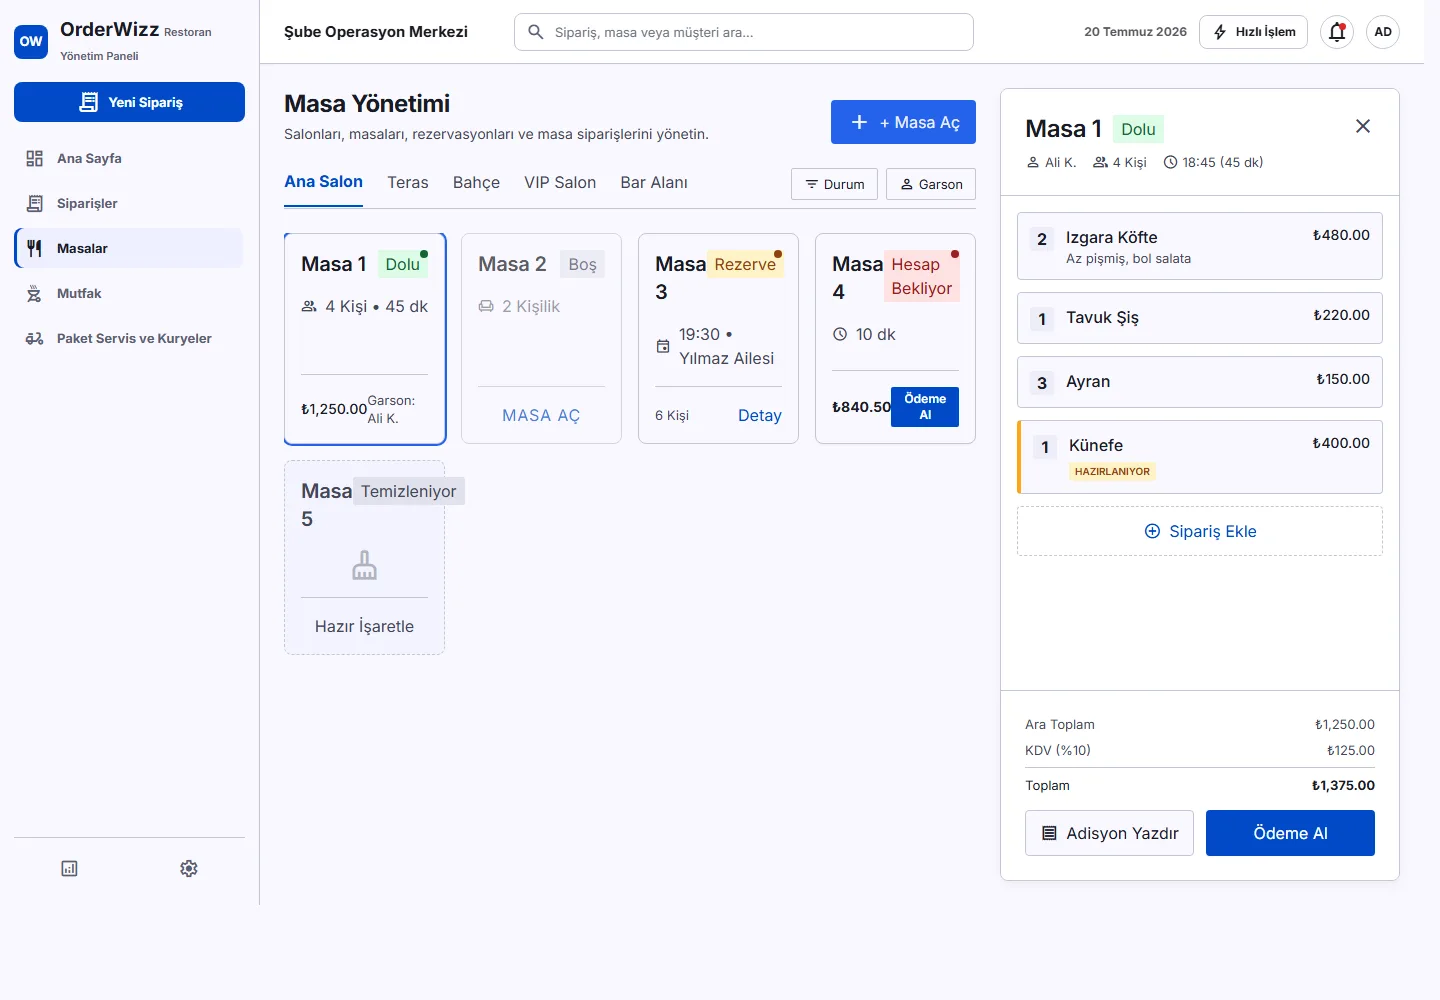The image size is (1440, 1000).
Task: Click Sipariş Ekle to add an item
Action: 1200,531
